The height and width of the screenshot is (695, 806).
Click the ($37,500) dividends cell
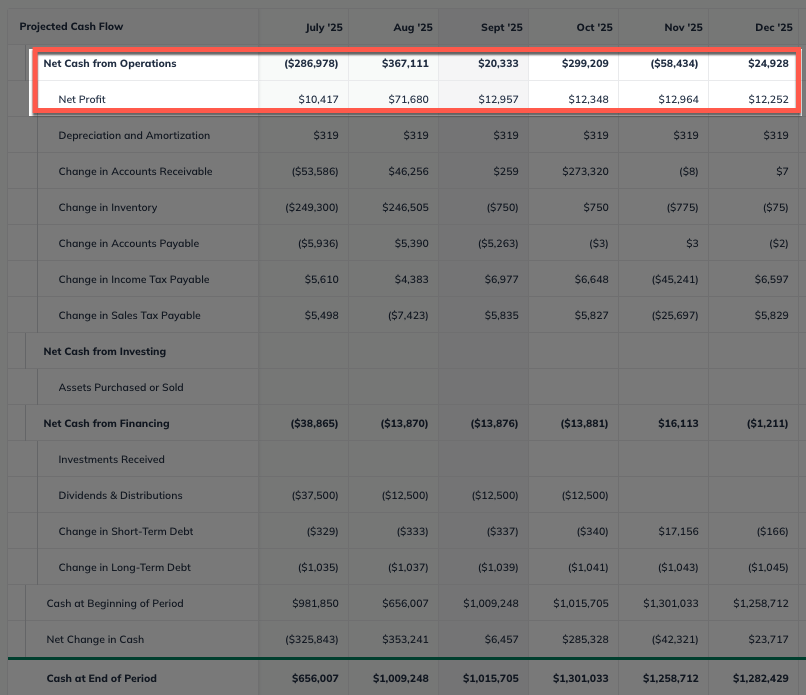pyautogui.click(x=315, y=495)
